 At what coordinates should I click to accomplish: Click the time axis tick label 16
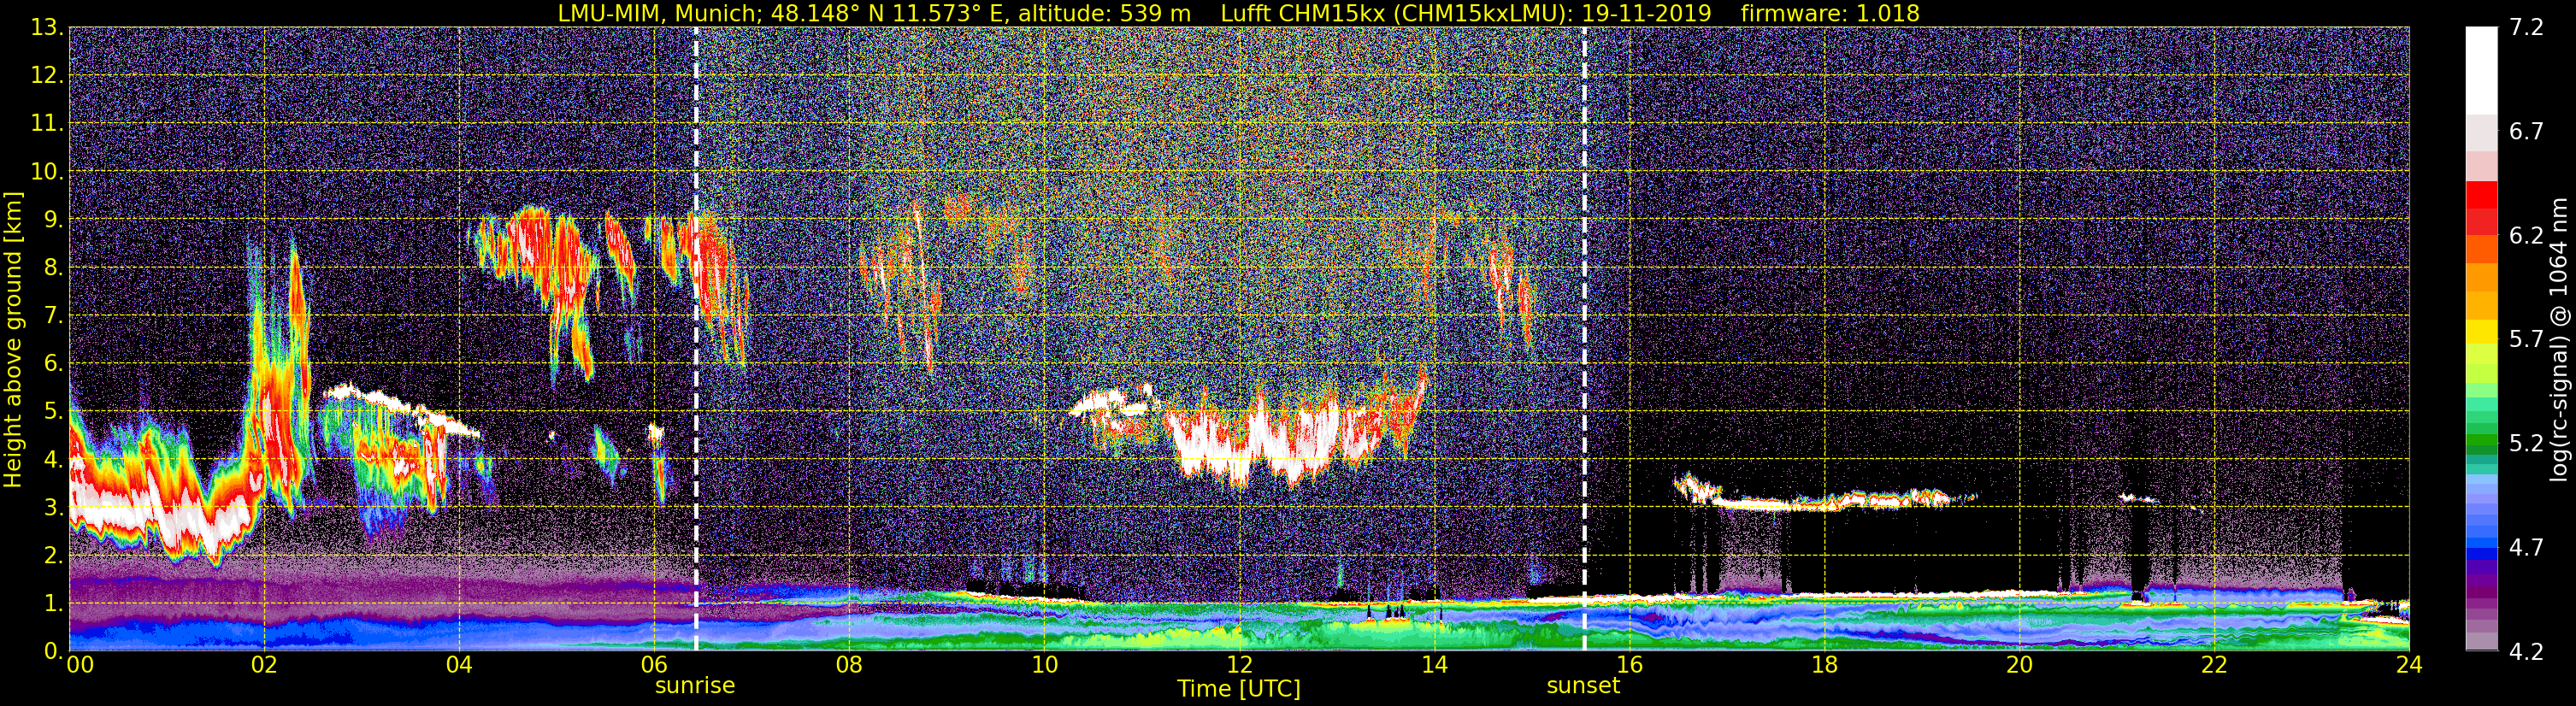[x=1629, y=665]
